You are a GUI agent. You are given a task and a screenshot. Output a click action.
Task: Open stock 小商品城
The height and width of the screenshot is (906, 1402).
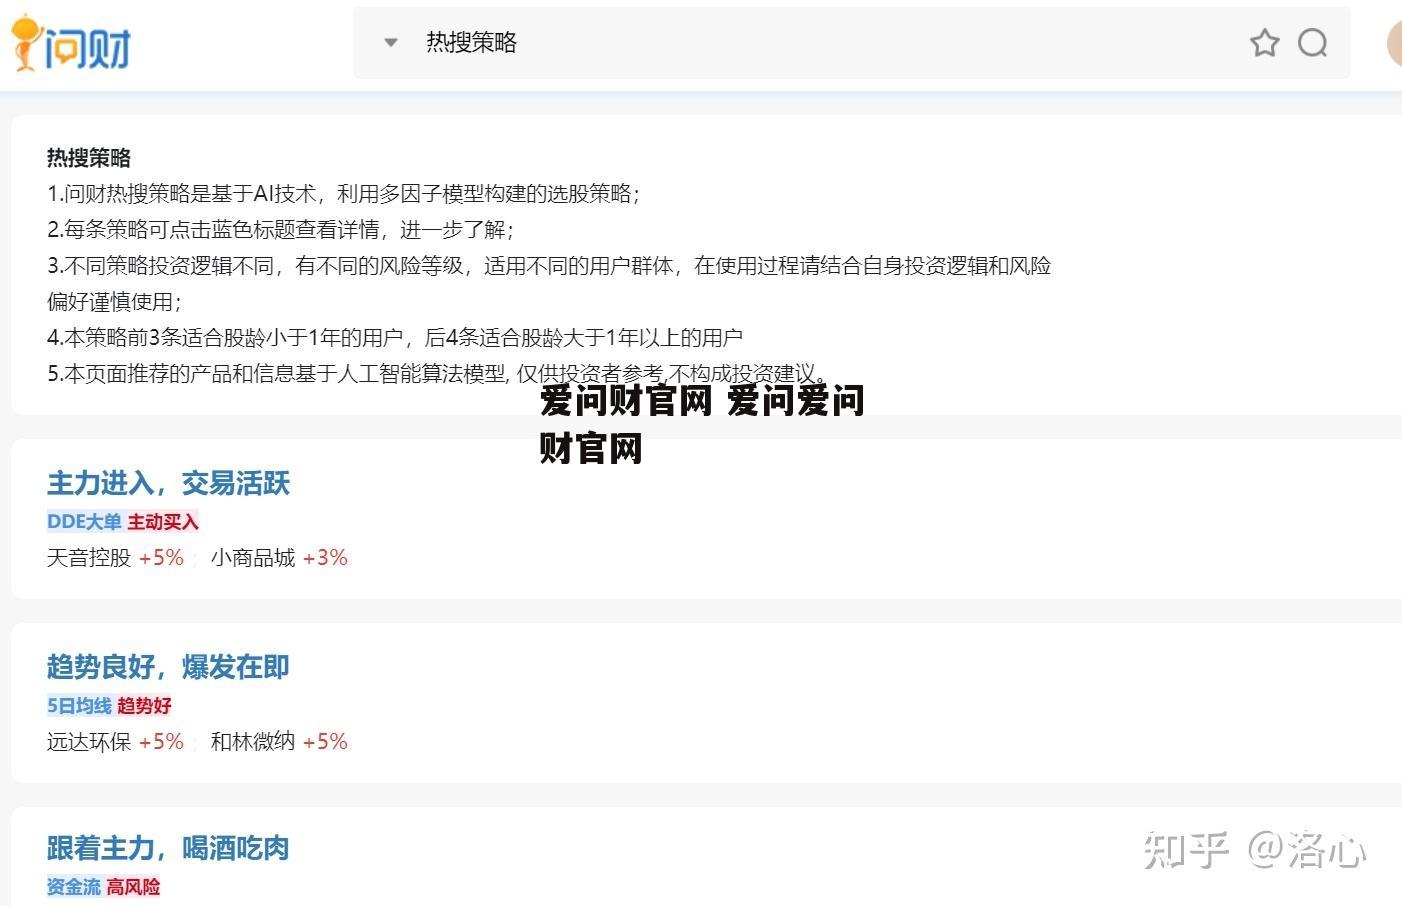pyautogui.click(x=253, y=558)
